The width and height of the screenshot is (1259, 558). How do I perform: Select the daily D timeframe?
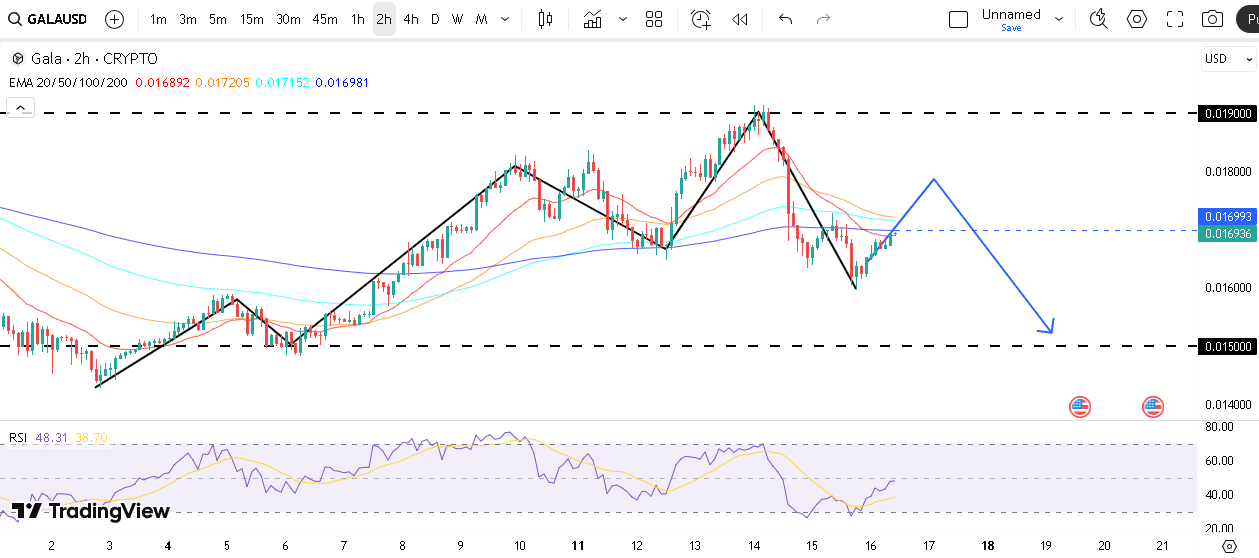tap(435, 19)
